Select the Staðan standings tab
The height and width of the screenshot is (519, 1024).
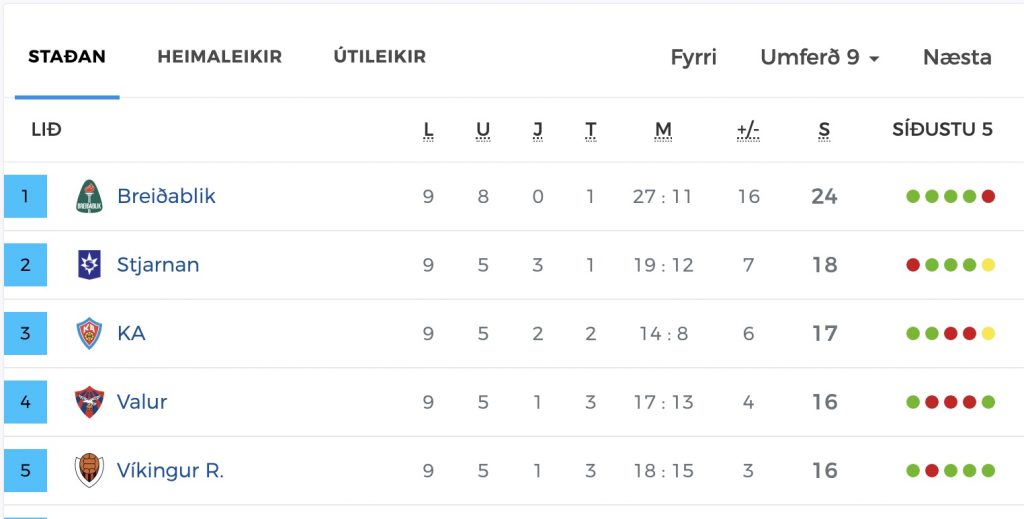tap(67, 57)
